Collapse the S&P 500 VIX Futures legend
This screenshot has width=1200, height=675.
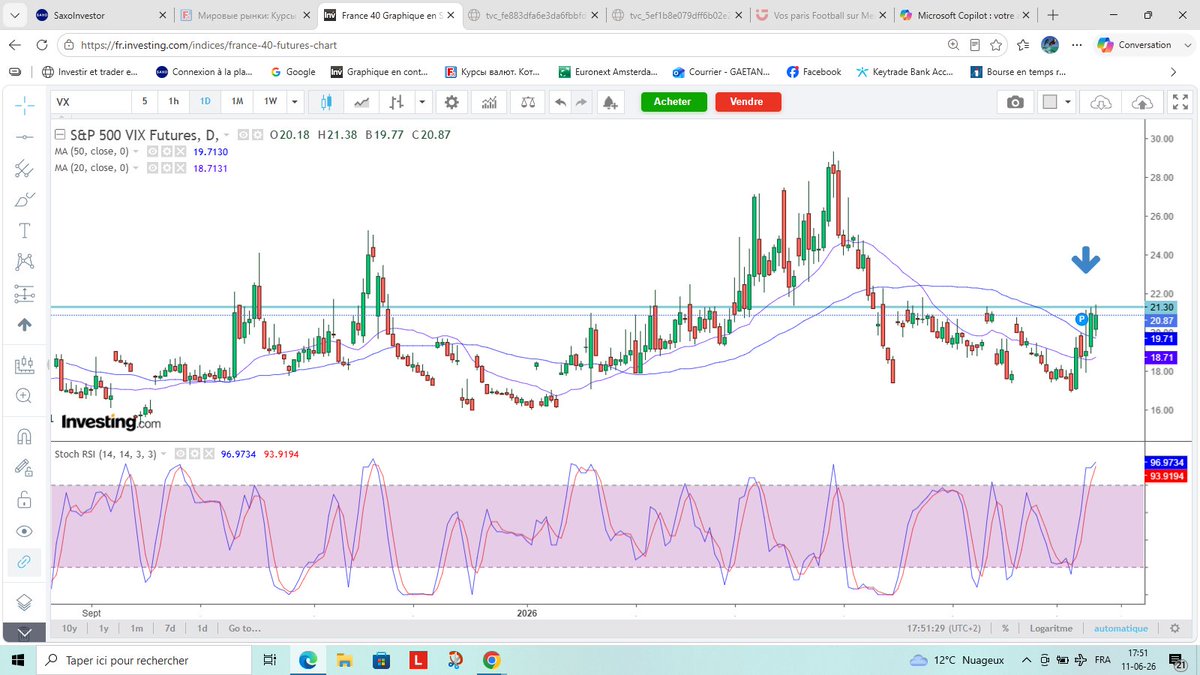[59, 134]
